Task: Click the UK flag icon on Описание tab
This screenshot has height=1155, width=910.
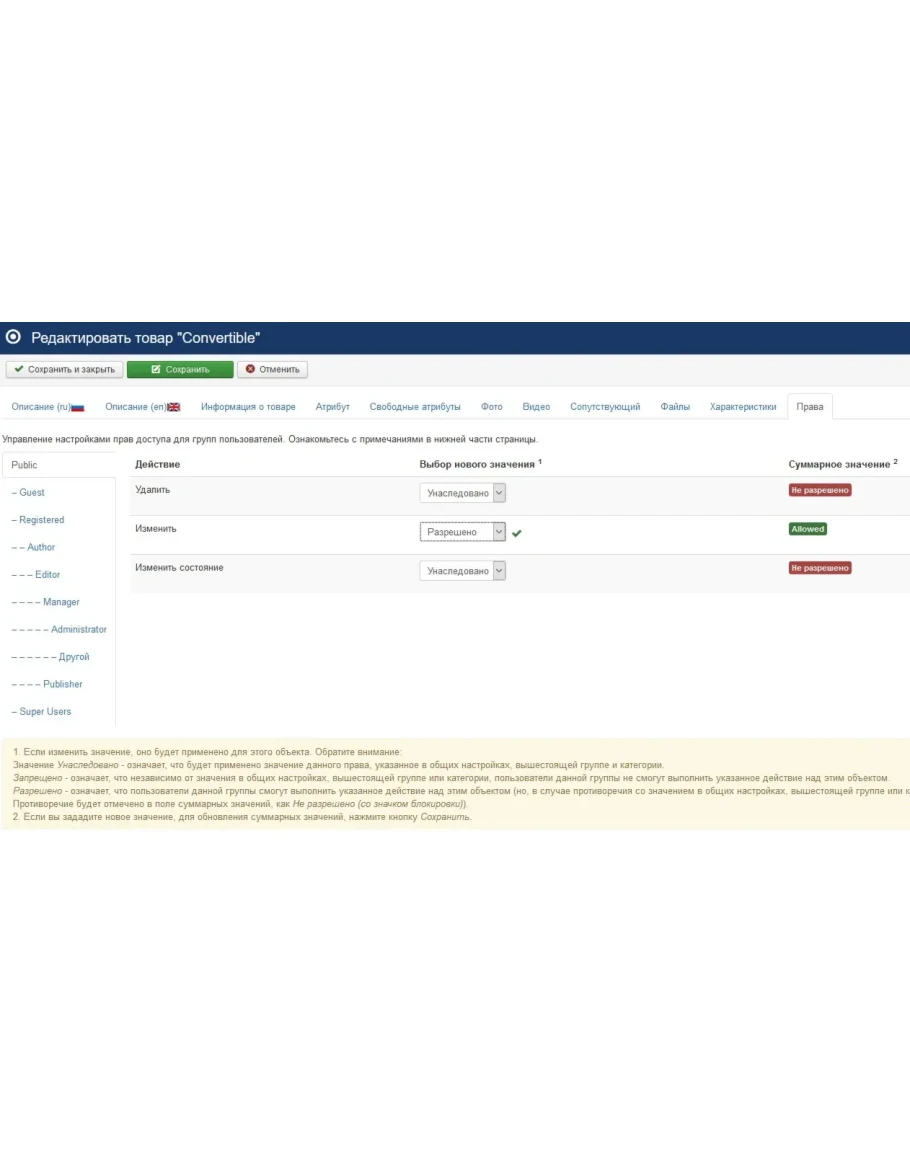Action: [174, 407]
